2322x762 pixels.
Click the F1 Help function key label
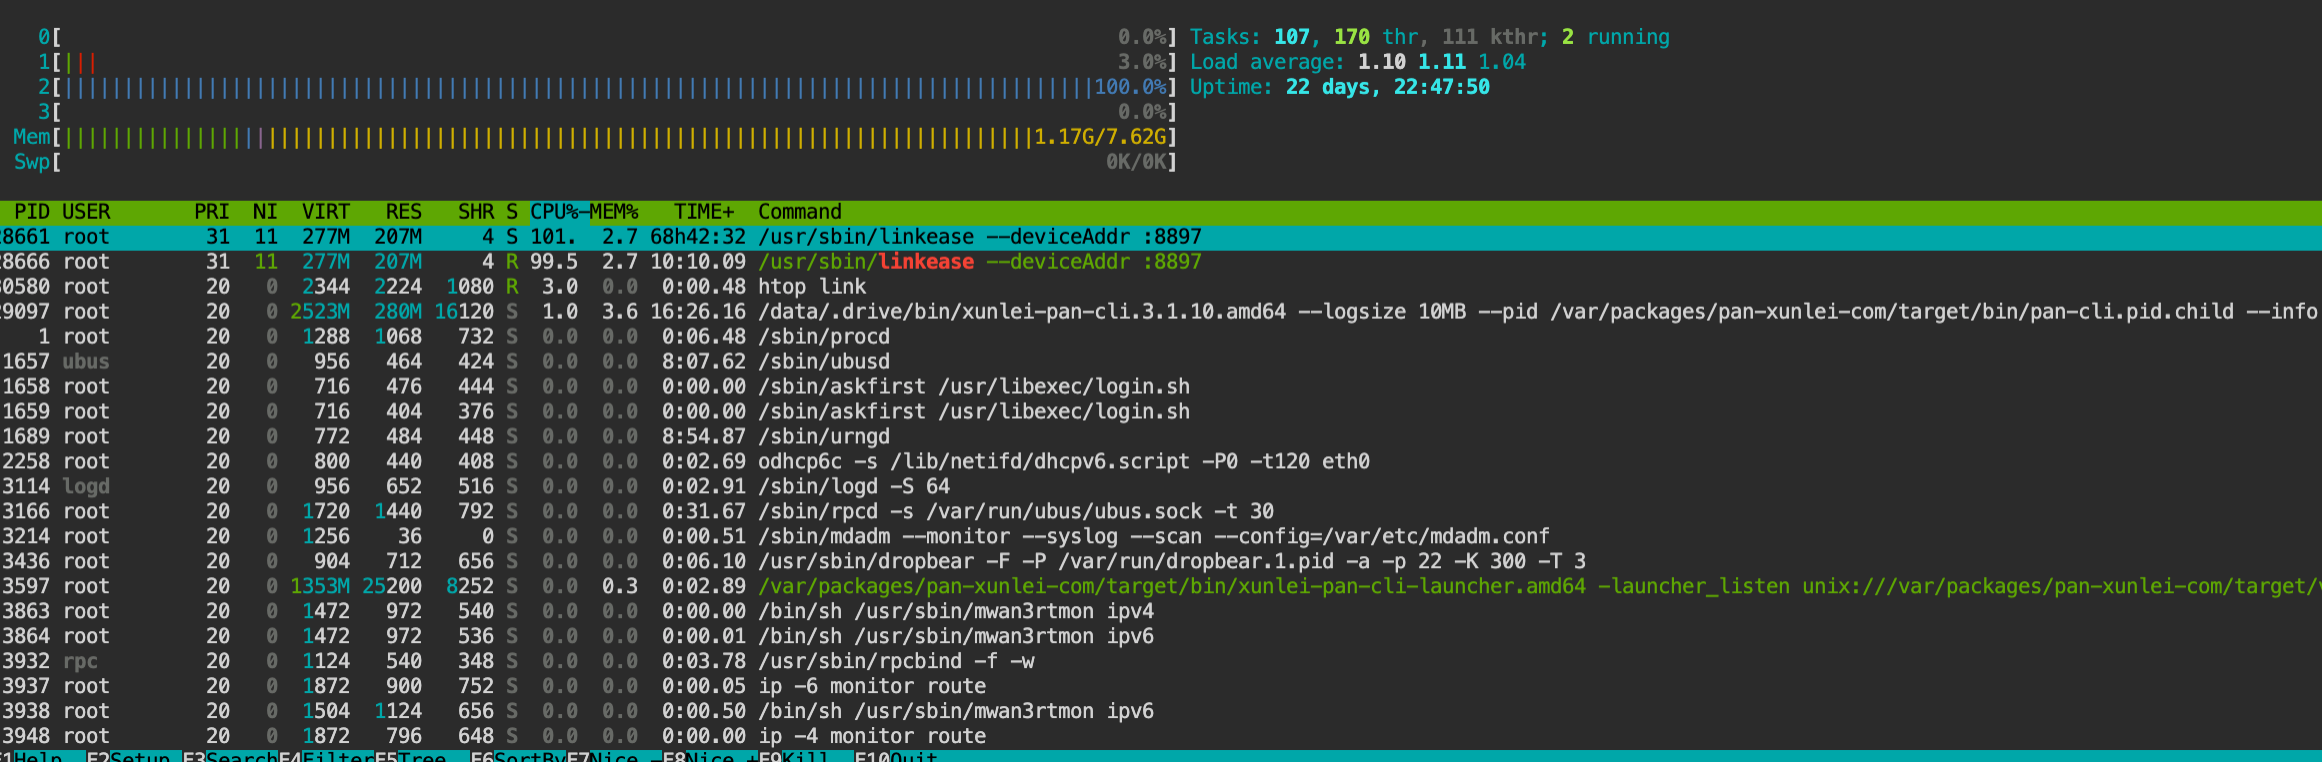[36, 757]
